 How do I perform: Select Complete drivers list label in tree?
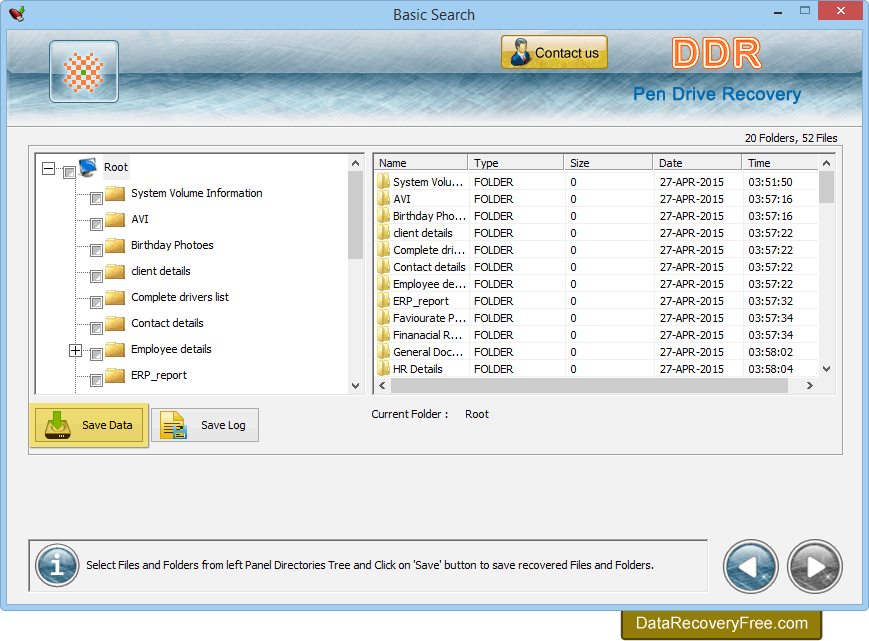click(180, 297)
